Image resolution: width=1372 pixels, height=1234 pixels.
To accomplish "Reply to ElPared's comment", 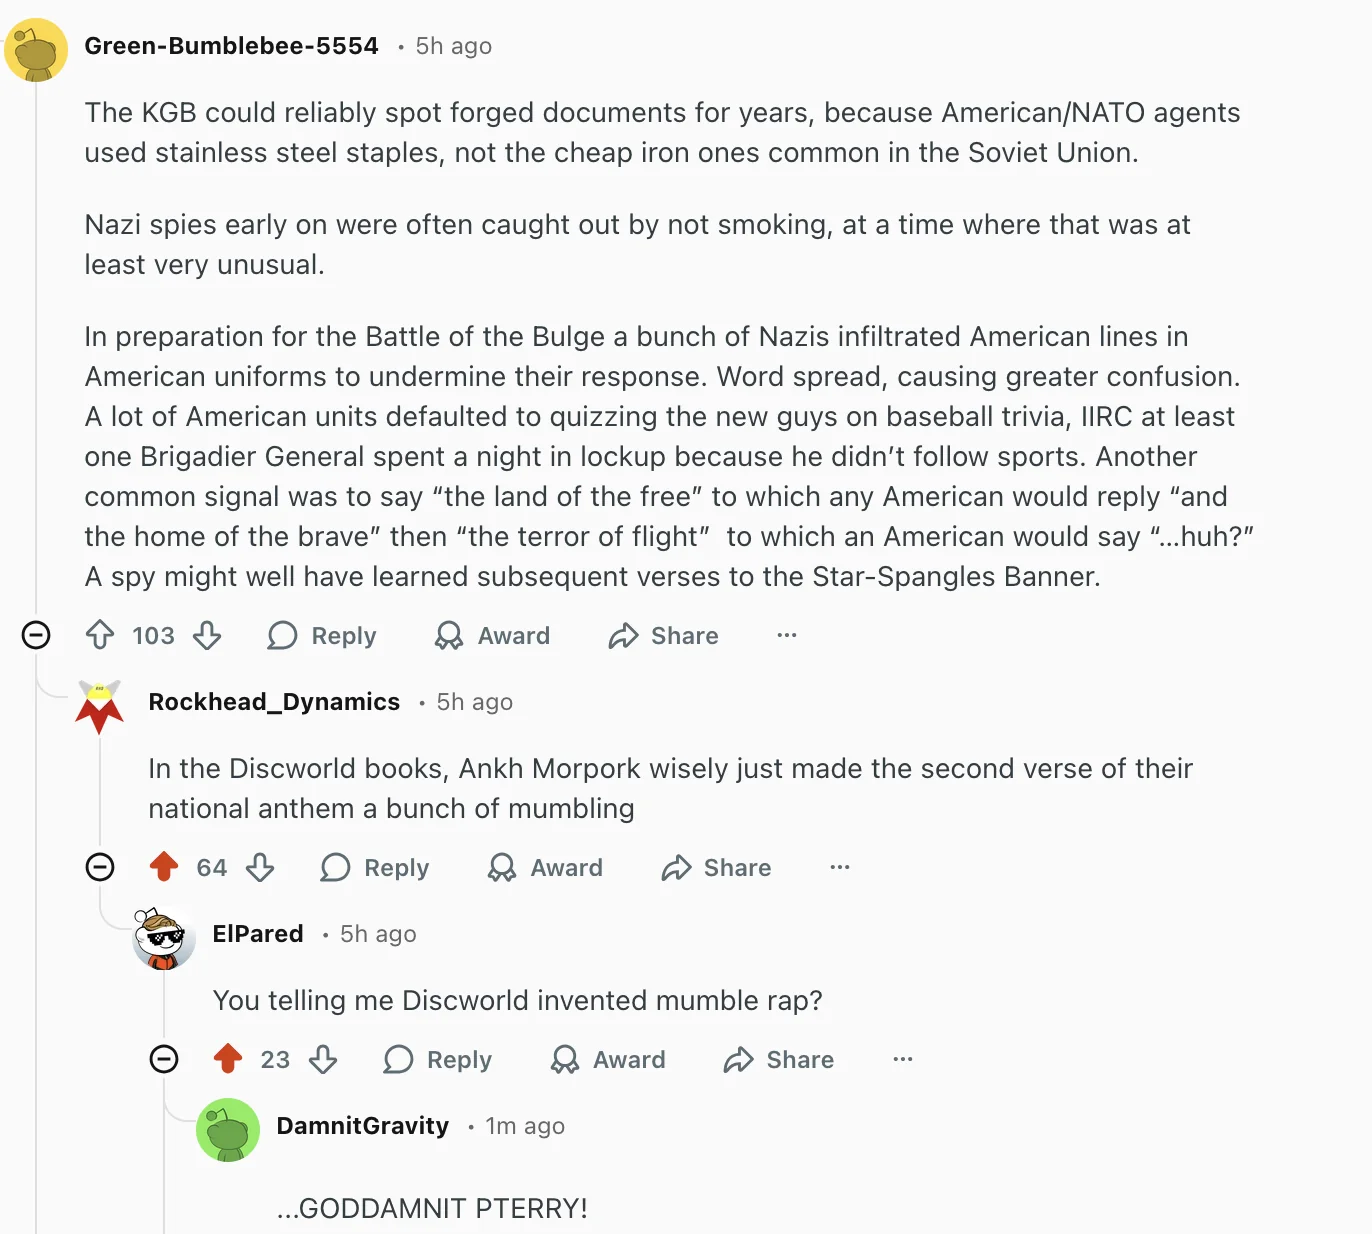I will [438, 1059].
